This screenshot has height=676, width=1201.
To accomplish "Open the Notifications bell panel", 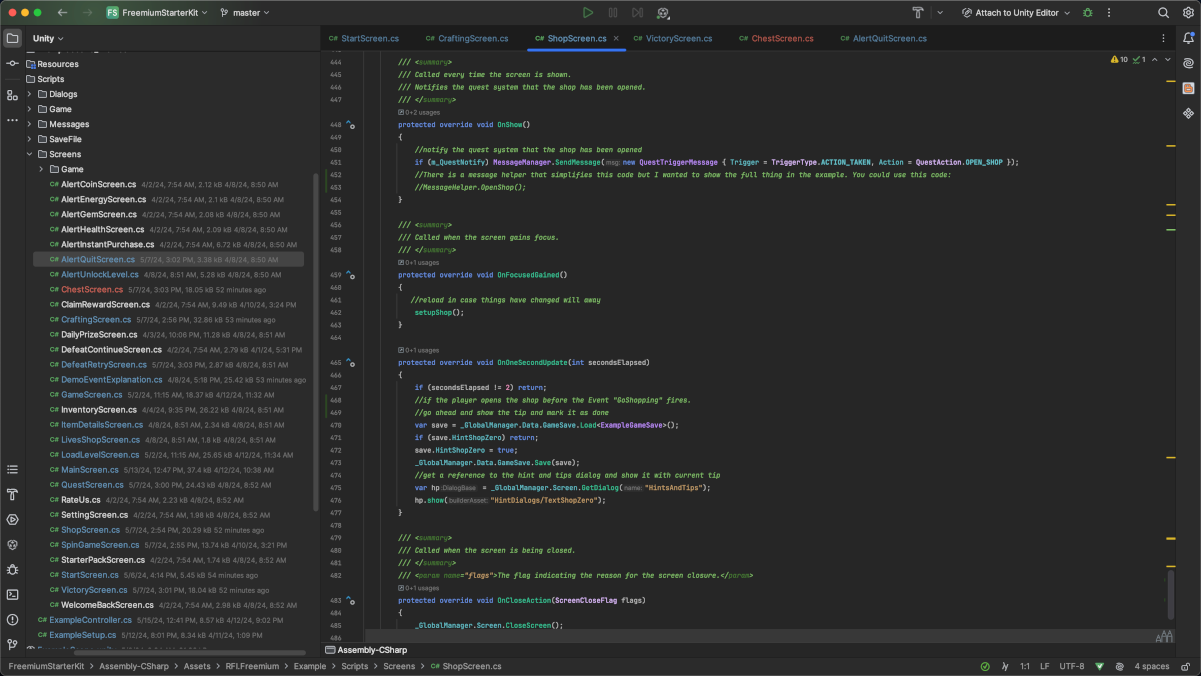I will pyautogui.click(x=1188, y=38).
